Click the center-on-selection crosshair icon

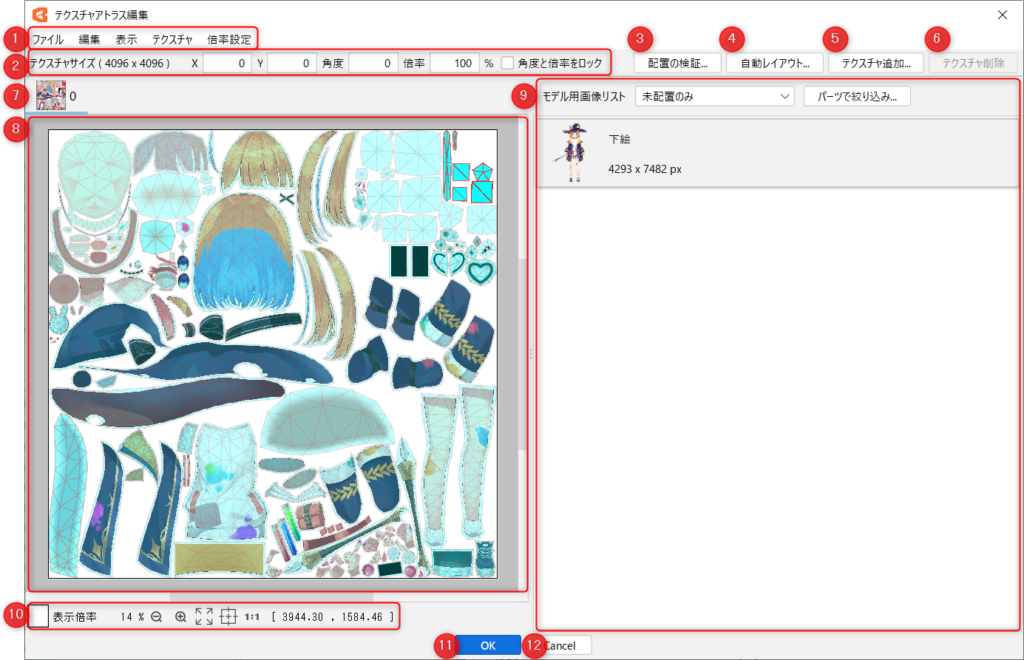pos(228,617)
